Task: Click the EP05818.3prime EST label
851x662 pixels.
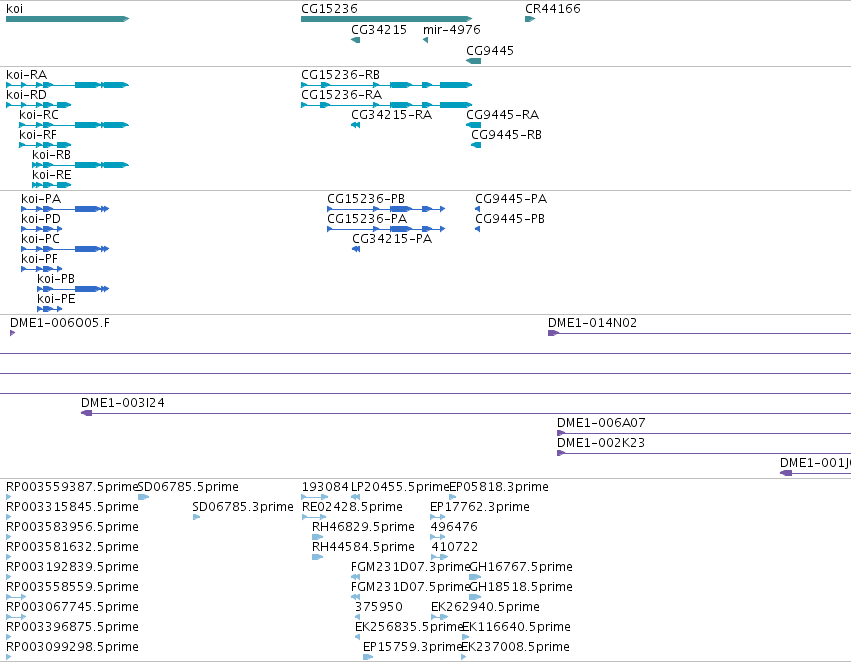Action: click(x=499, y=487)
